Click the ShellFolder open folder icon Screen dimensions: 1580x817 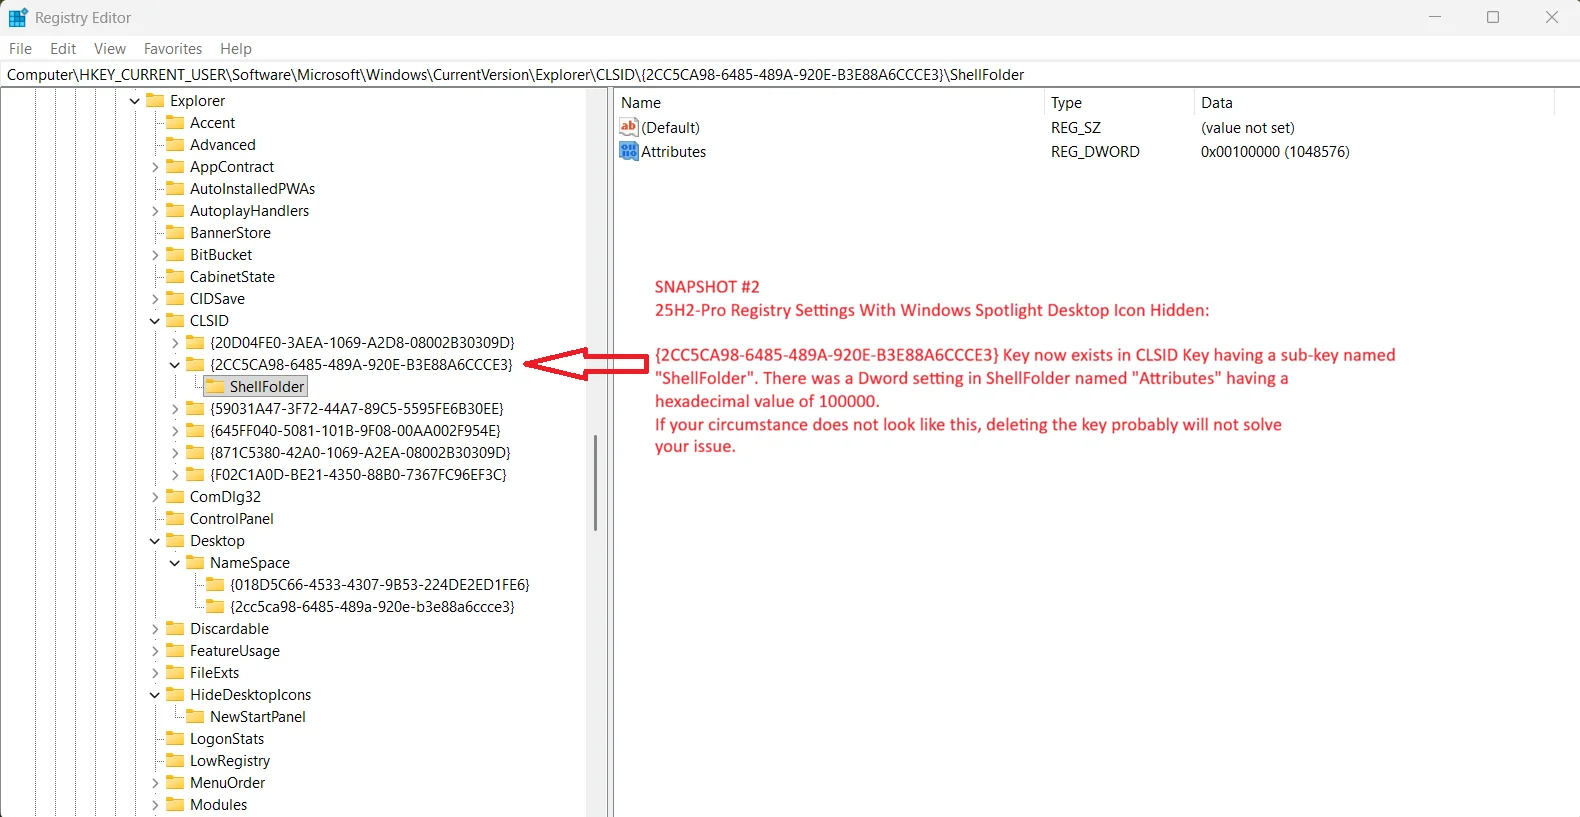coord(215,386)
